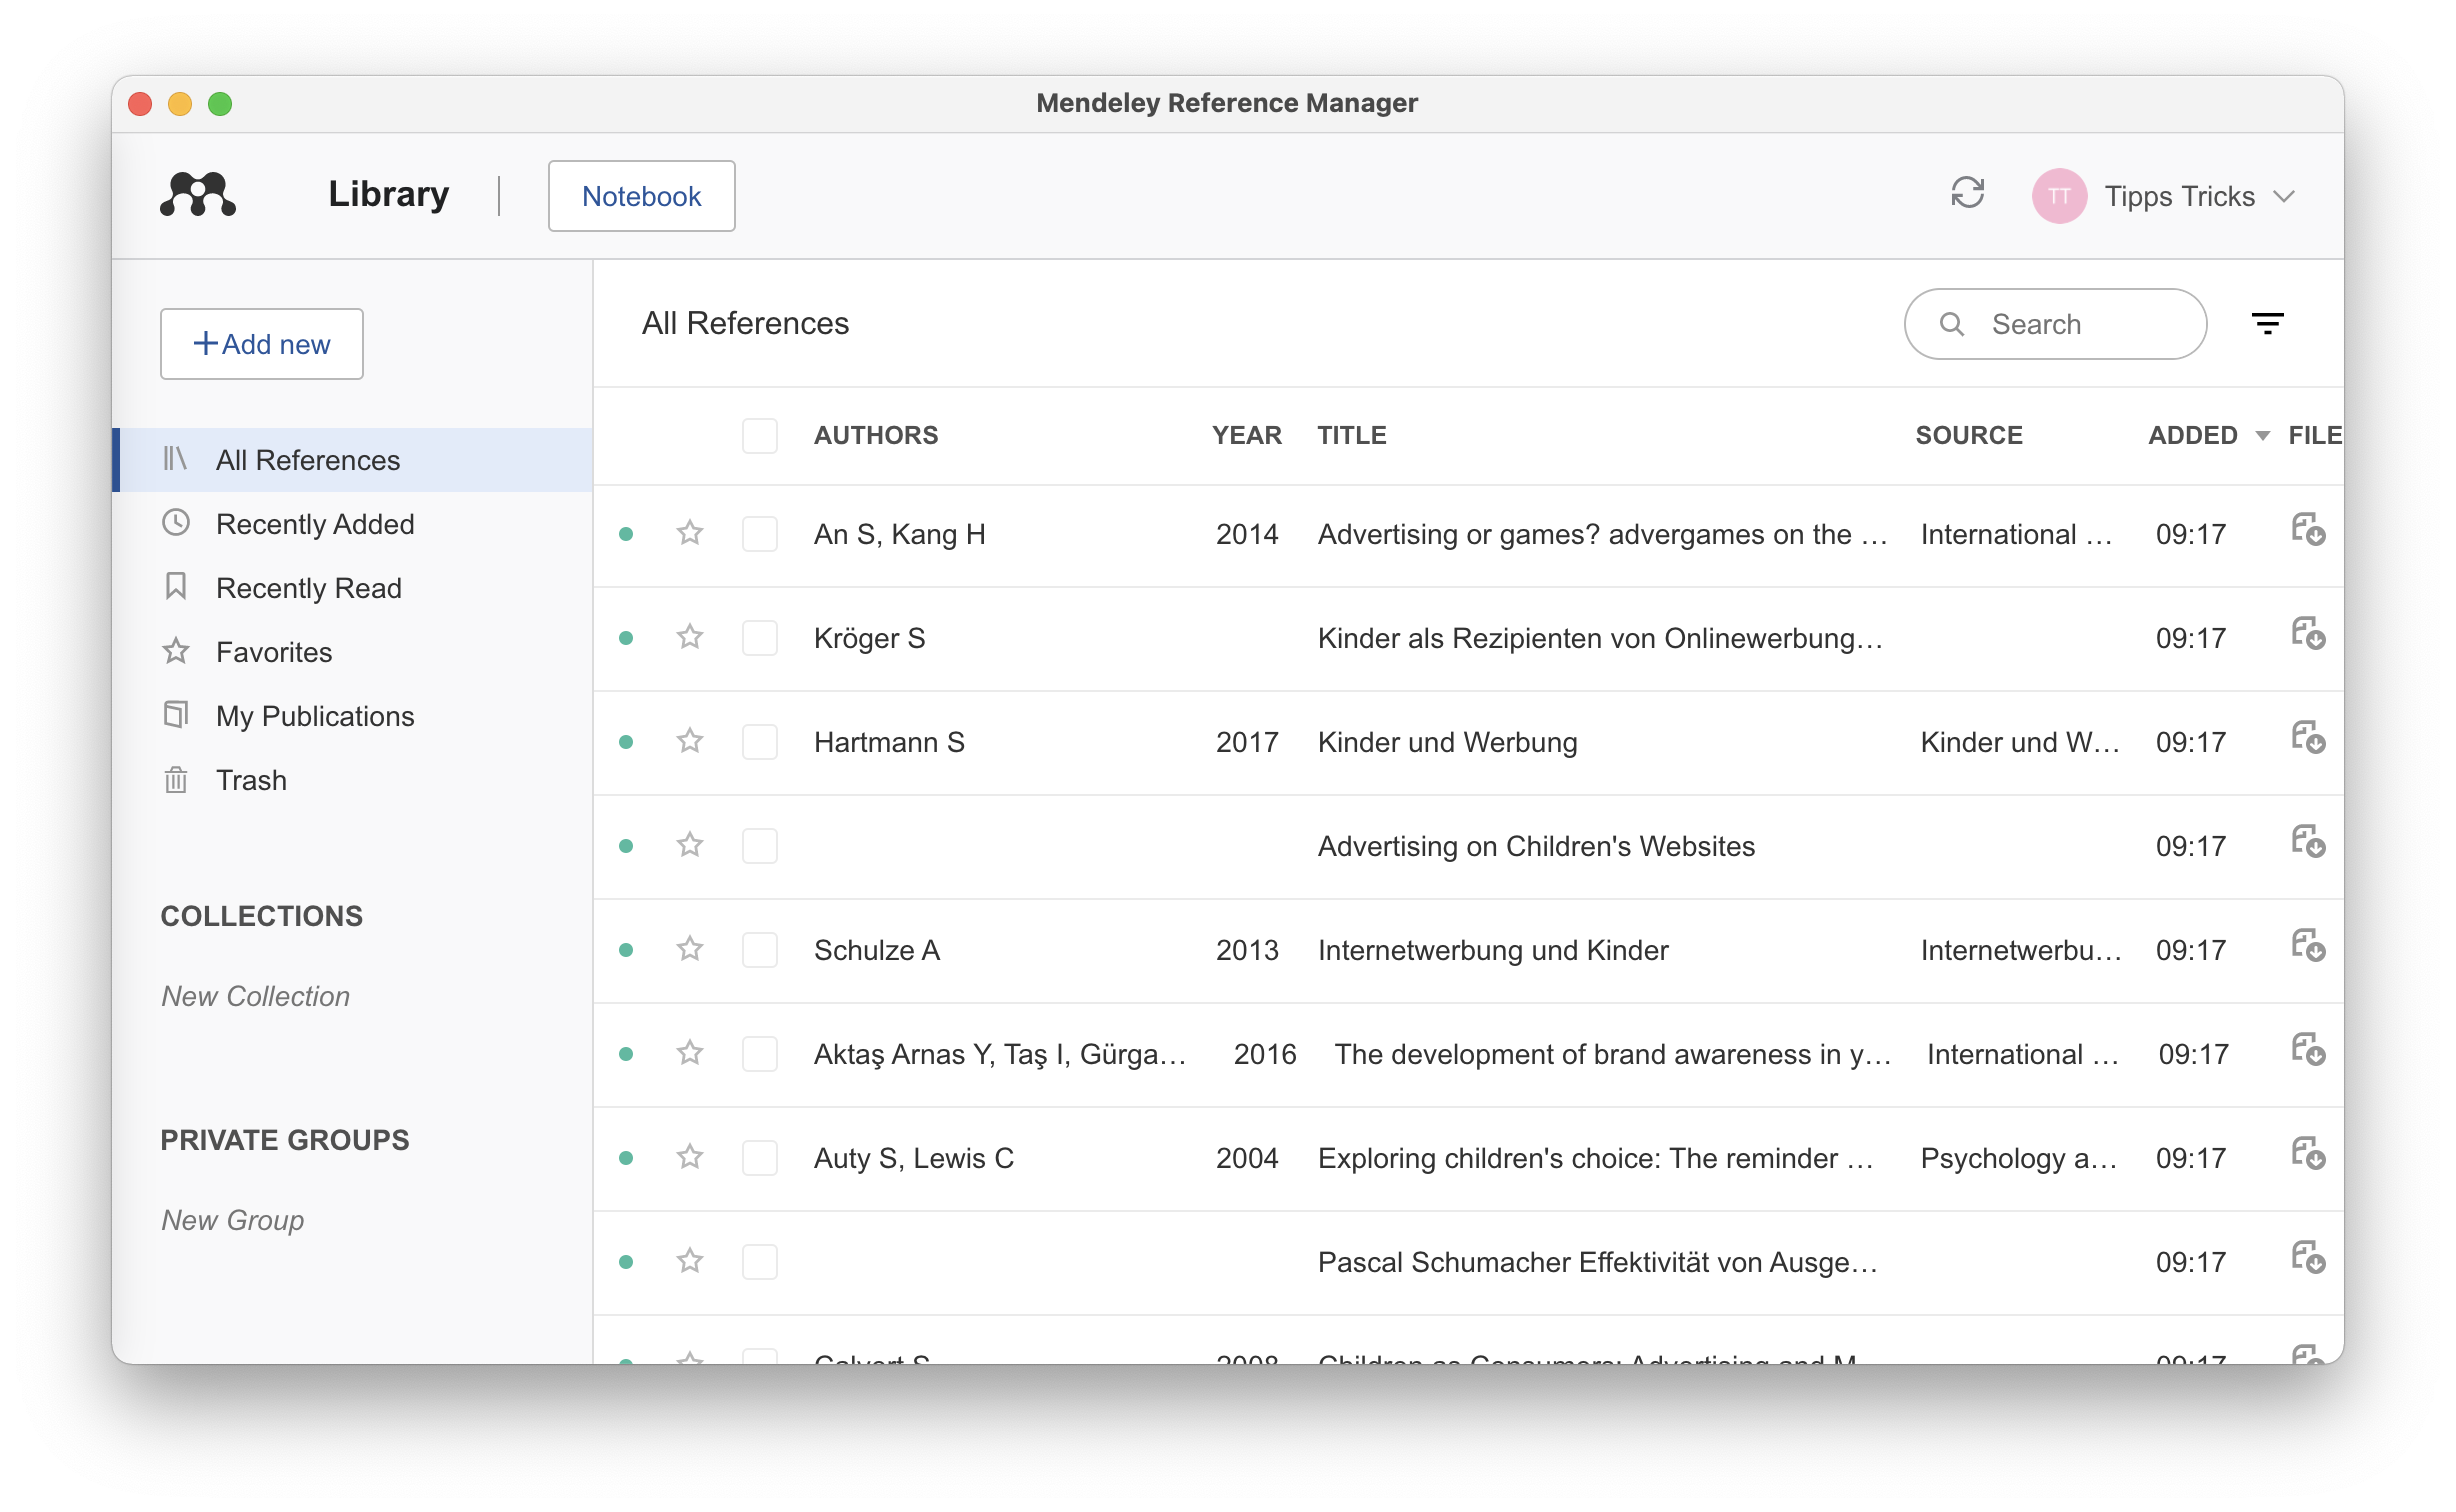Click the Add new button
Image resolution: width=2456 pixels, height=1512 pixels.
262,344
